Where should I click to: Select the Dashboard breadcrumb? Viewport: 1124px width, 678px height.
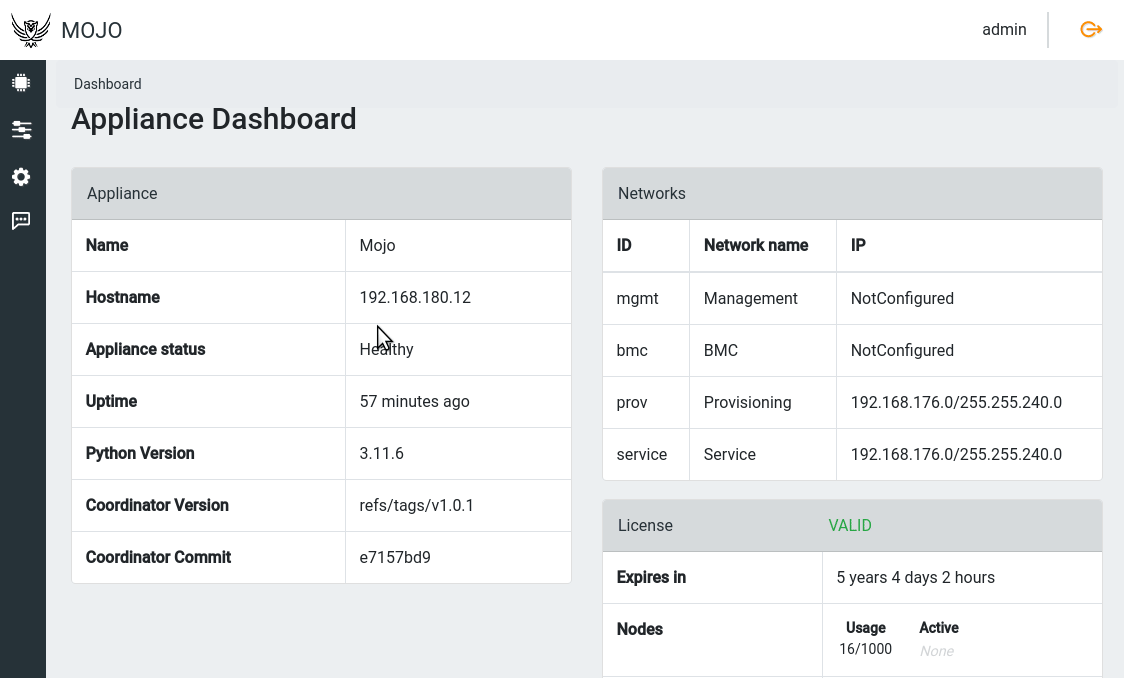point(107,84)
